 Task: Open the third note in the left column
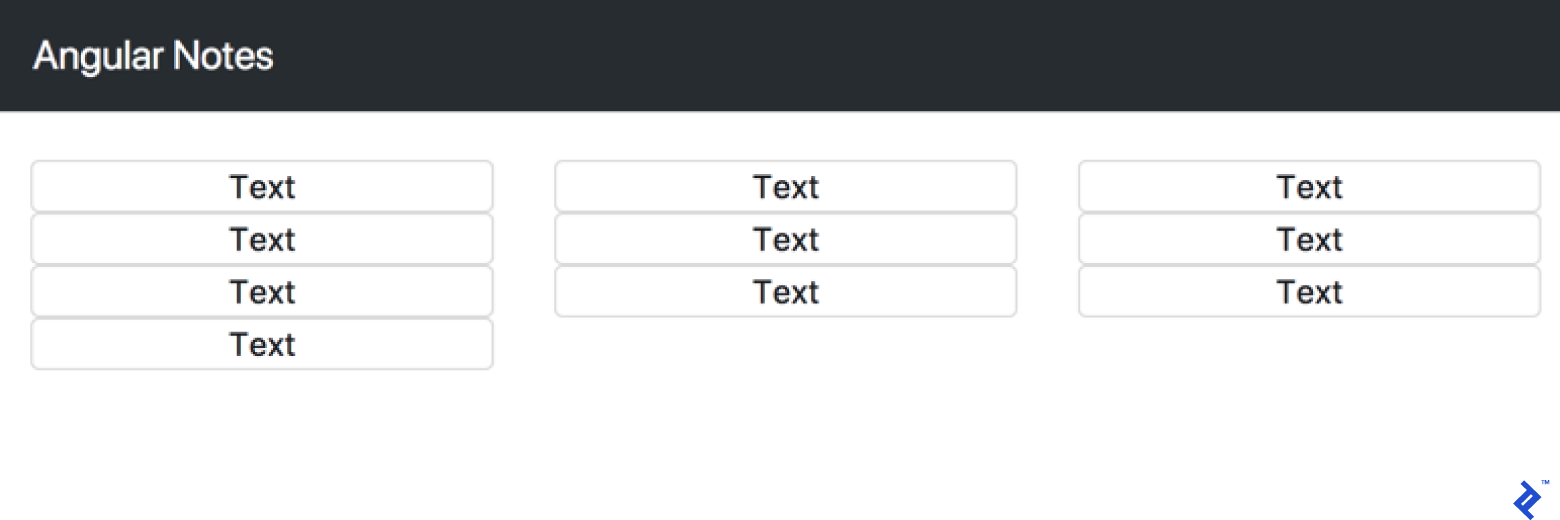click(x=262, y=292)
